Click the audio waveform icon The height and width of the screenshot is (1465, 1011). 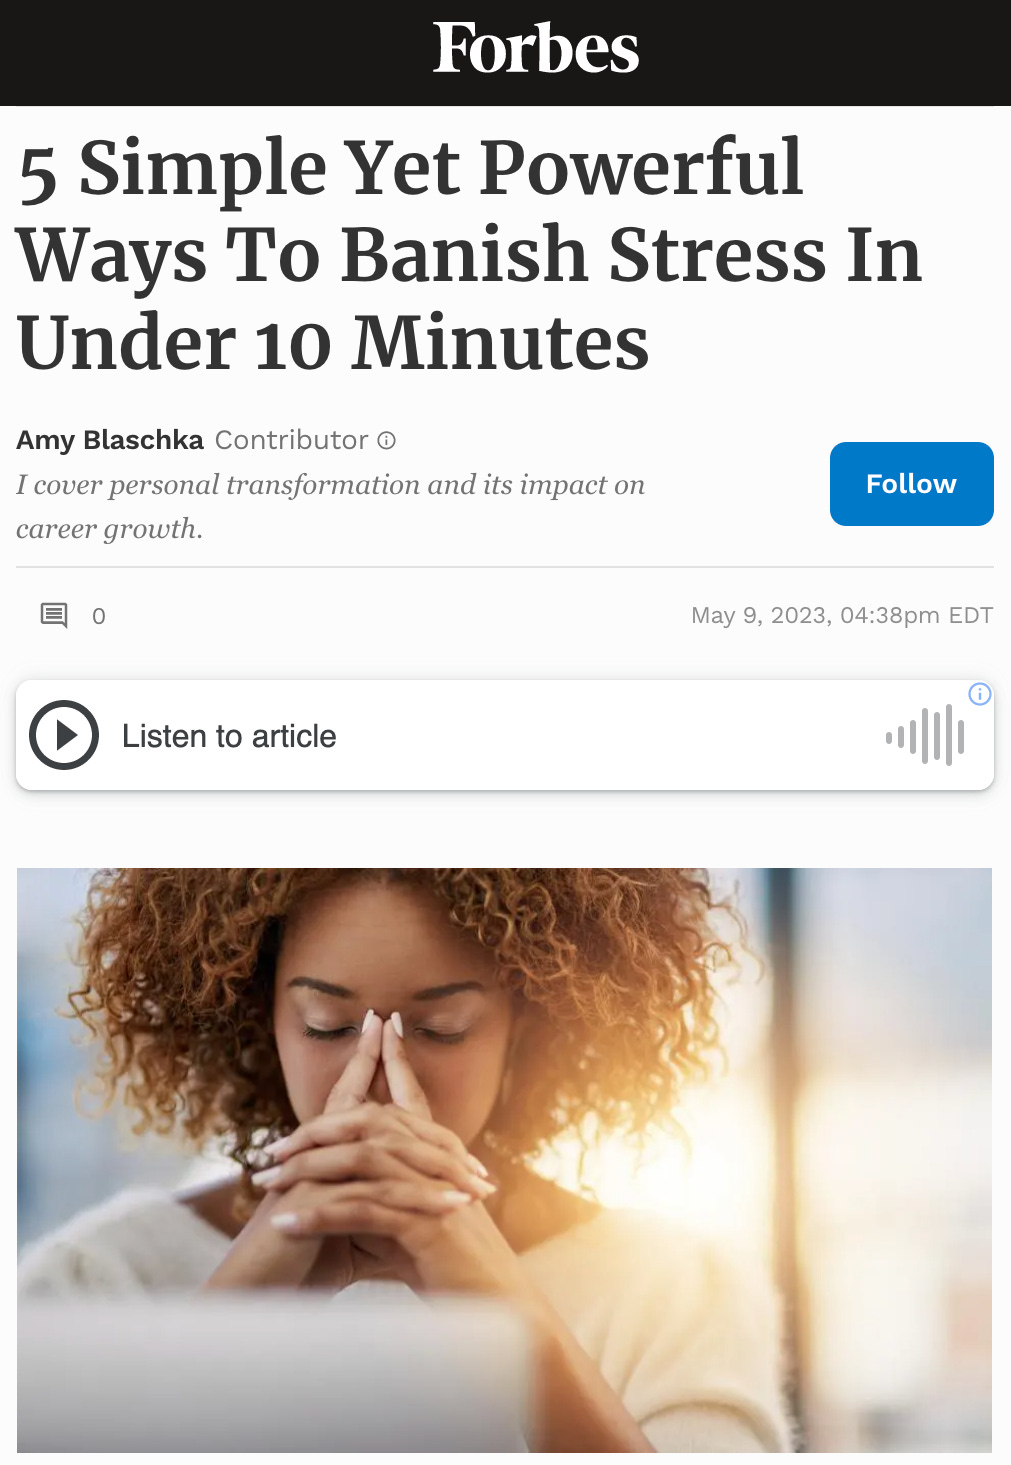[x=925, y=736]
